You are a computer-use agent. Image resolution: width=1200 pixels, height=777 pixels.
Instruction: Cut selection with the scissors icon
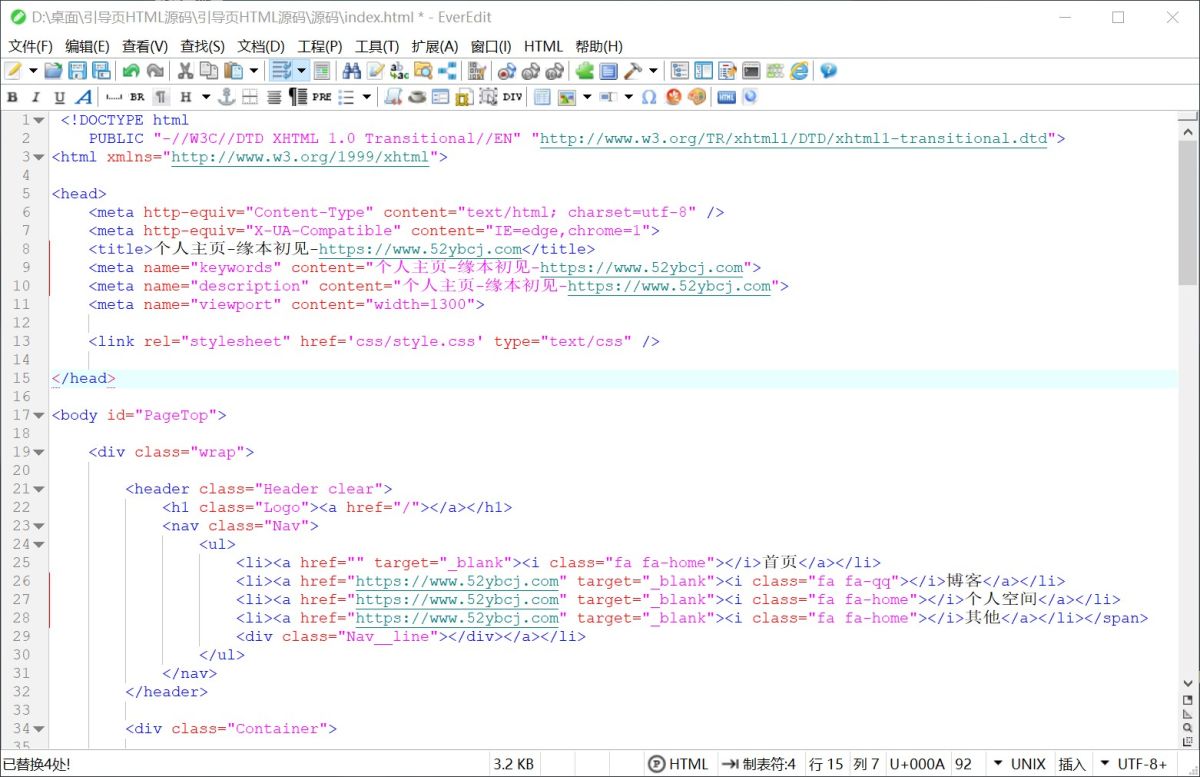tap(185, 71)
